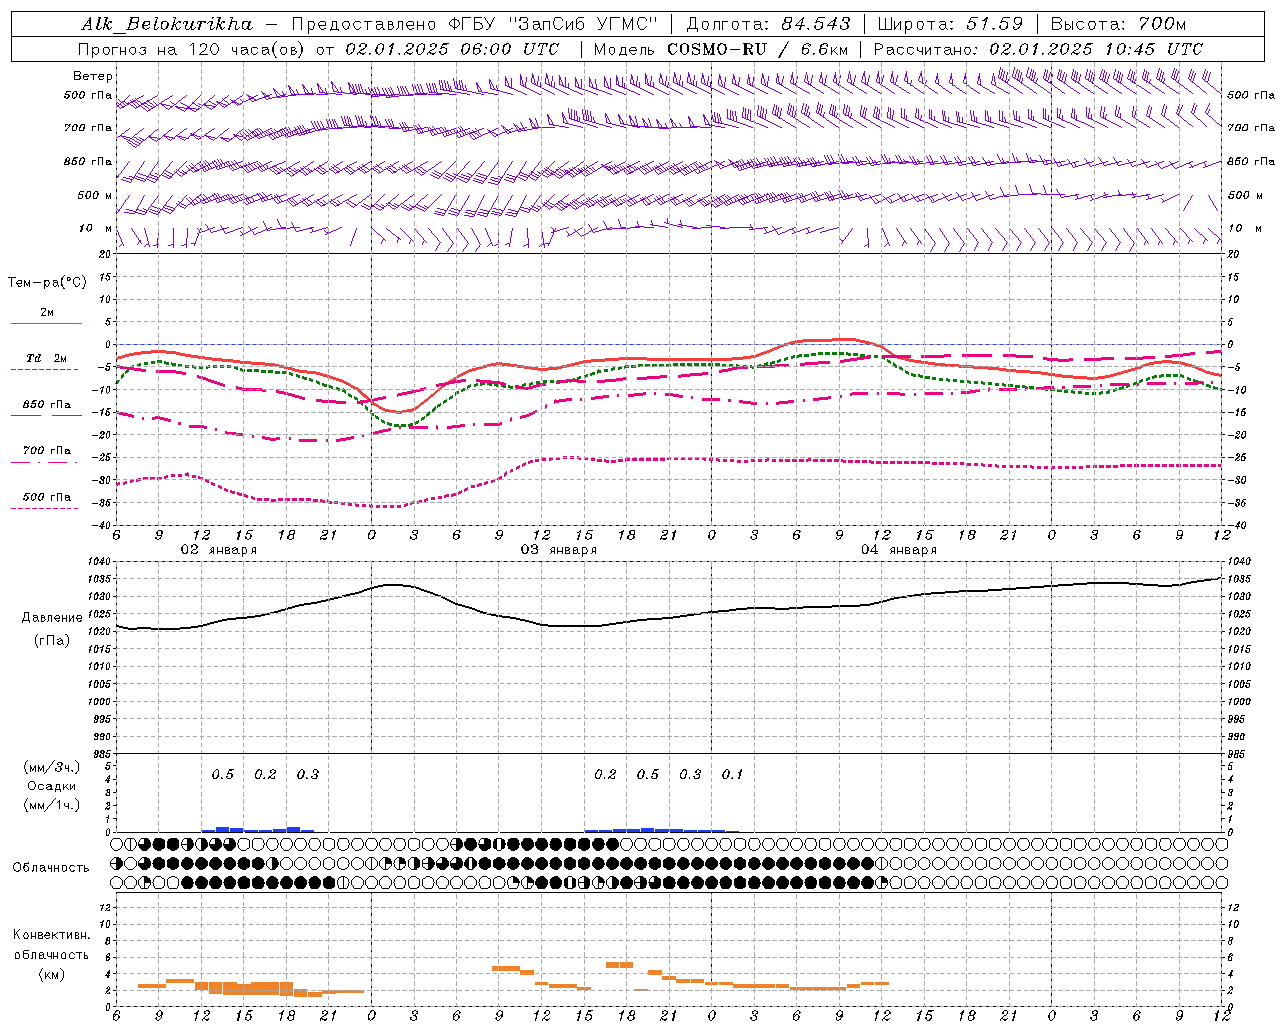Select the 'Предоставлено ФГБУ "ЗапСиб УГМС"' provider text
Viewport: 1280px width, 1024px height.
click(x=475, y=24)
